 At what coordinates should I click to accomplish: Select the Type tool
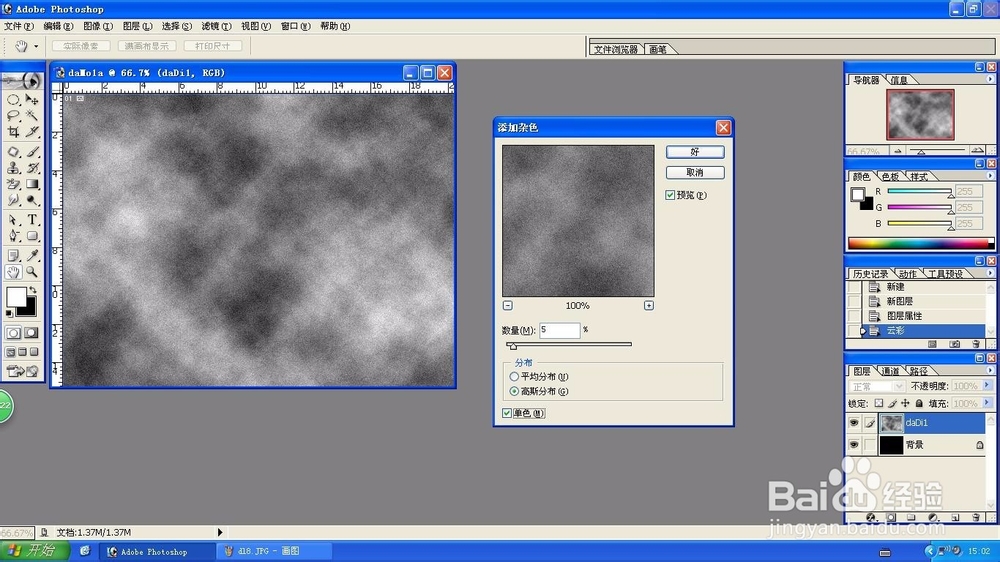pos(32,219)
